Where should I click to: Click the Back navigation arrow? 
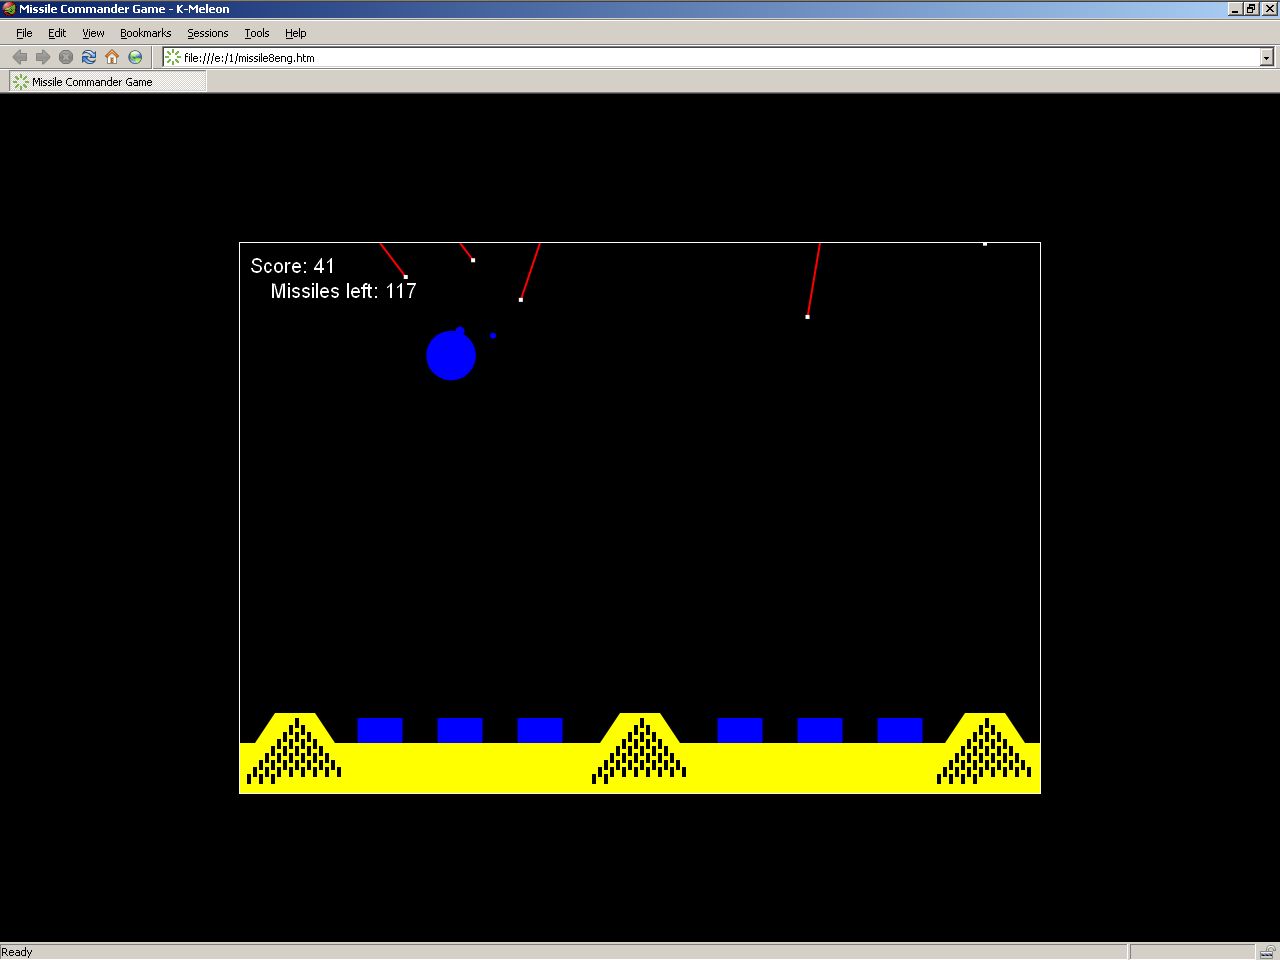point(19,57)
